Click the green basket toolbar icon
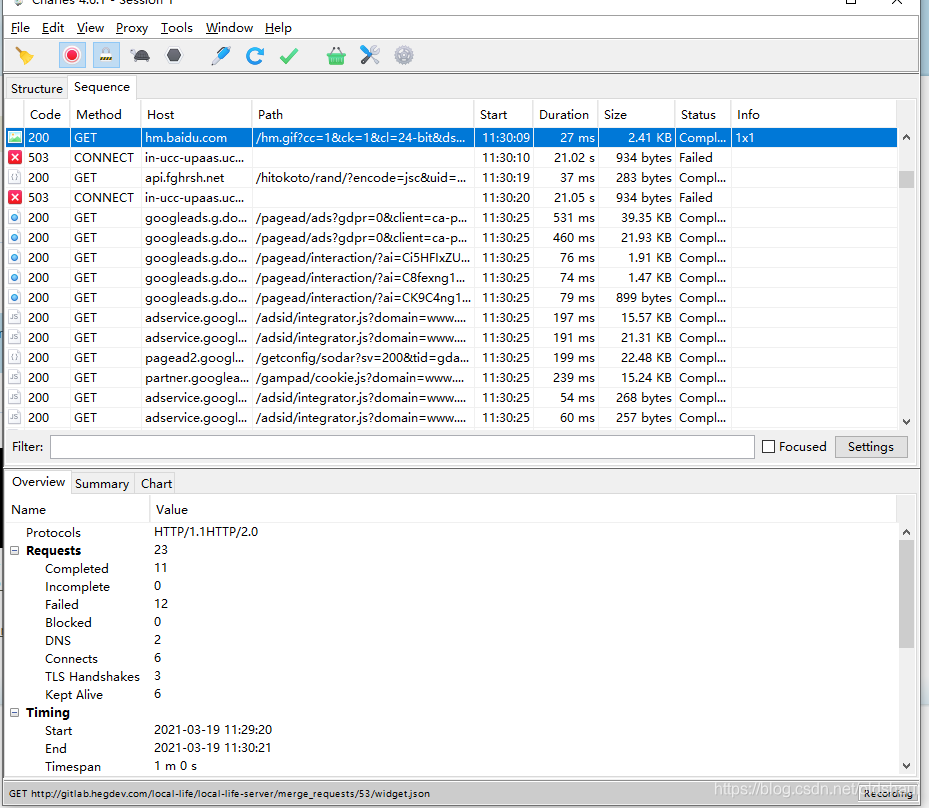Viewport: 929px width, 808px height. point(336,56)
